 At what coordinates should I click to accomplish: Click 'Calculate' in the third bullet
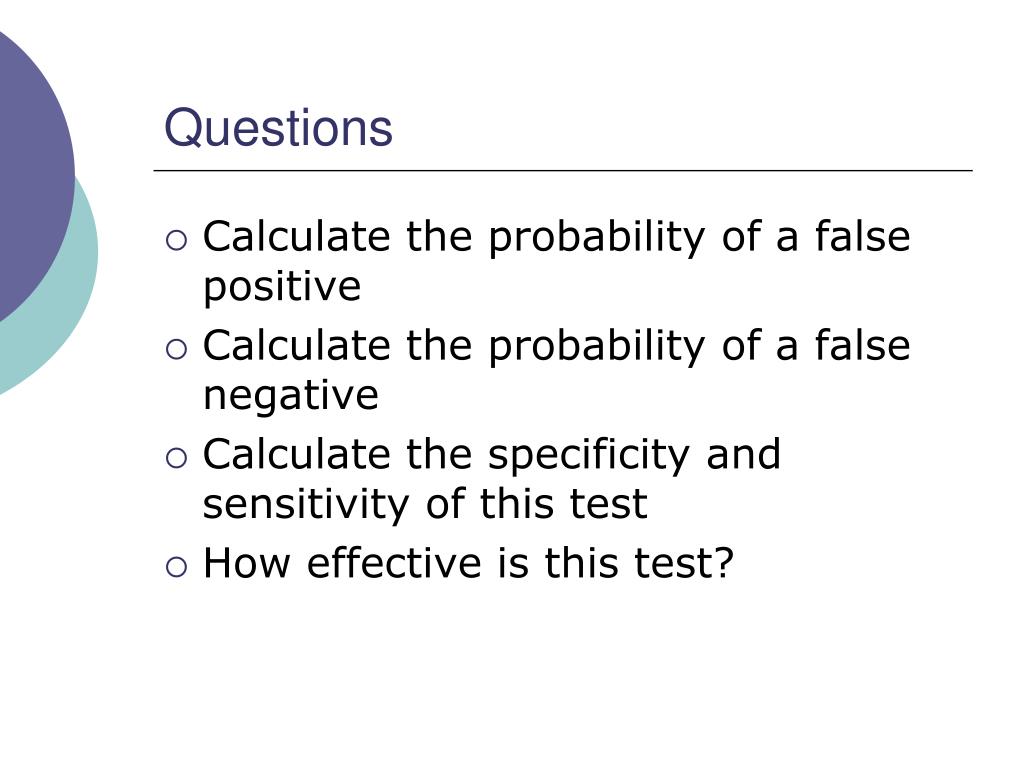point(296,453)
